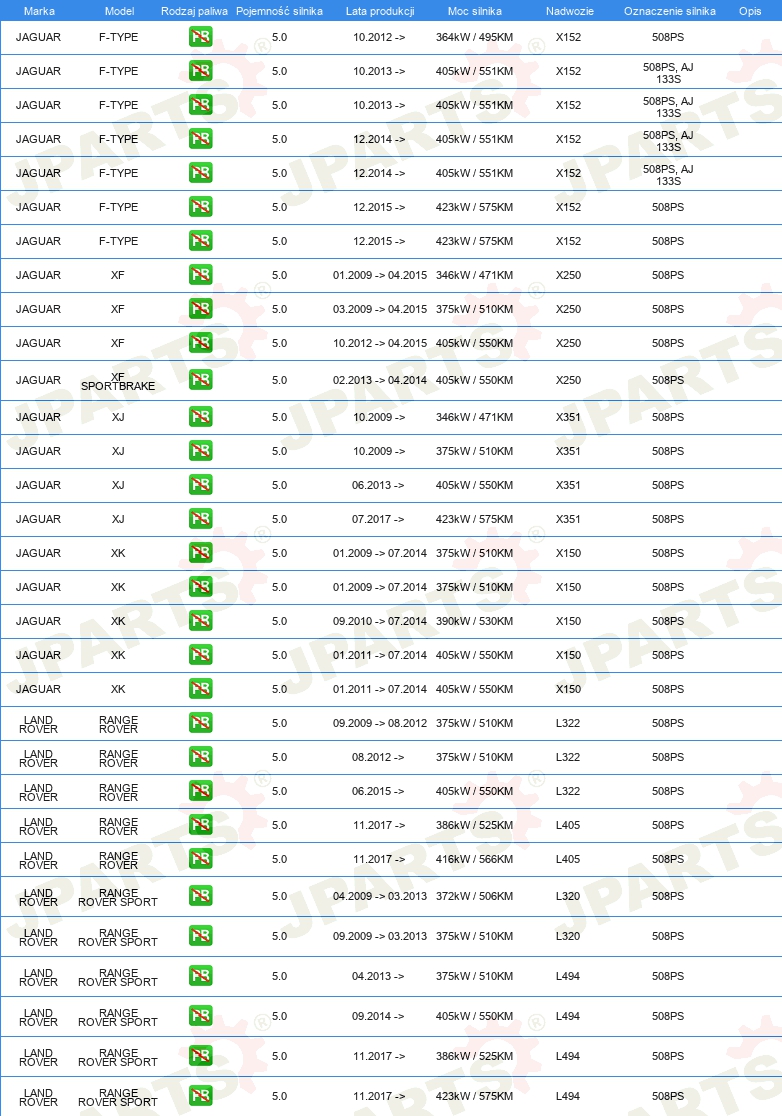The image size is (782, 1116).
Task: Select the '04.2009 -> 03.2013' production years cell
Action: tap(380, 896)
